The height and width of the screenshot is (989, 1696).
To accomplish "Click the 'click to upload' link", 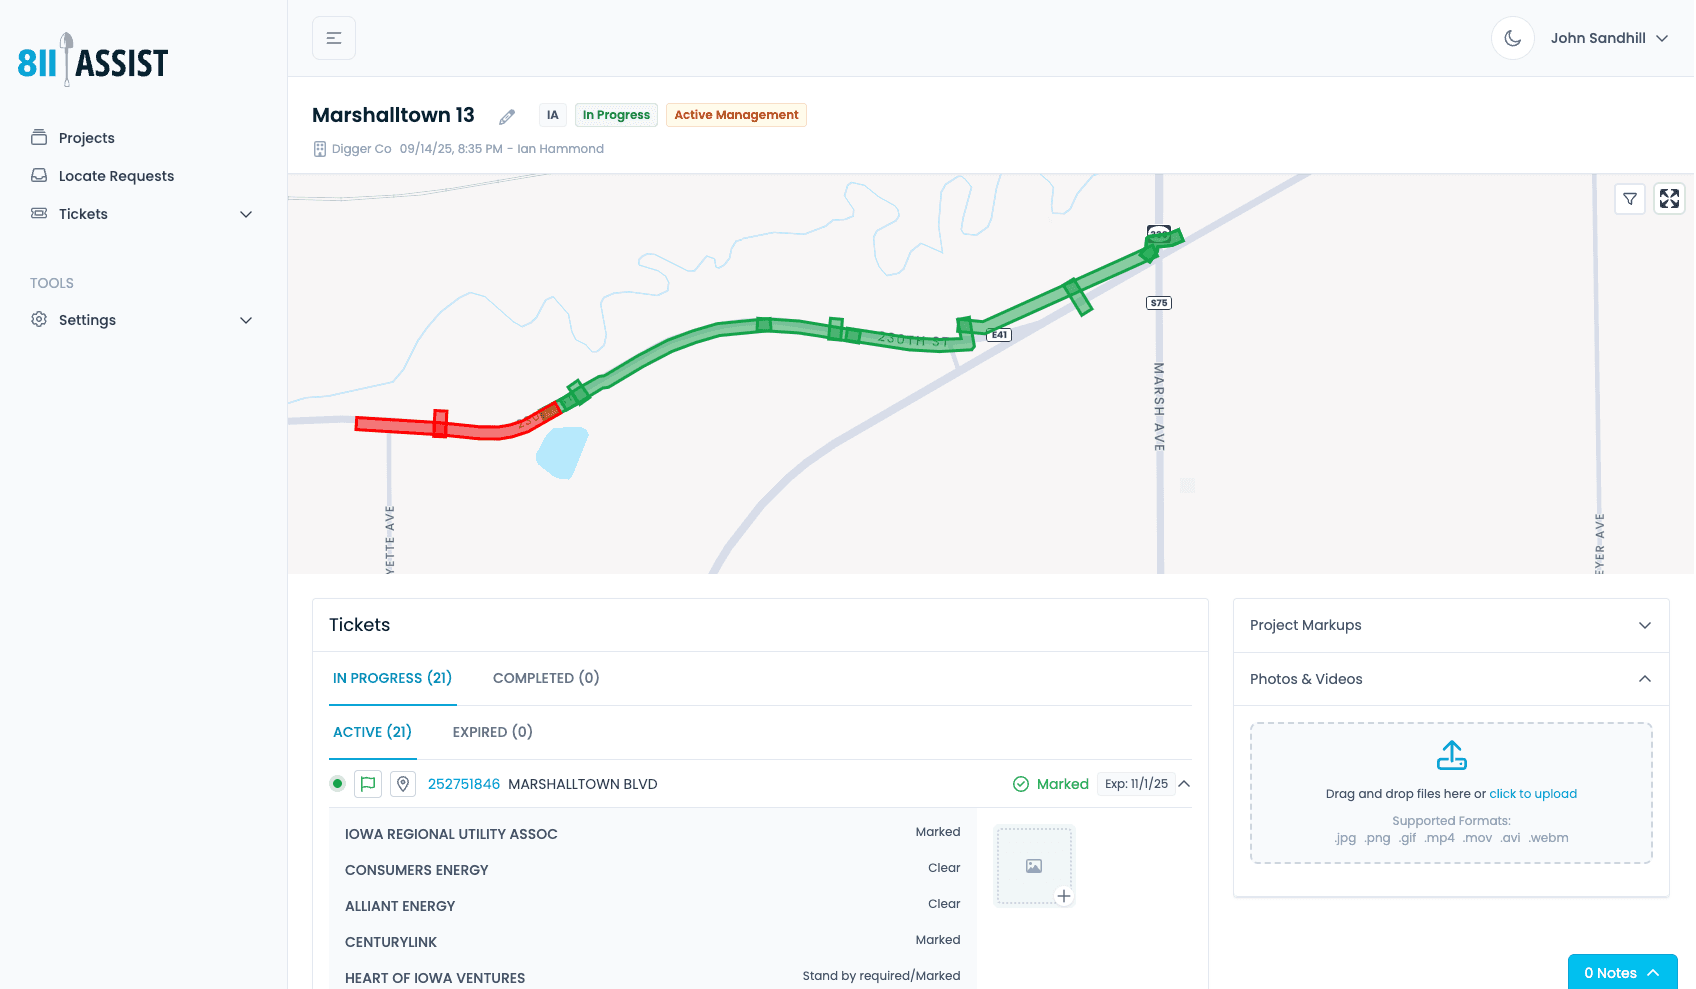I will 1533,794.
